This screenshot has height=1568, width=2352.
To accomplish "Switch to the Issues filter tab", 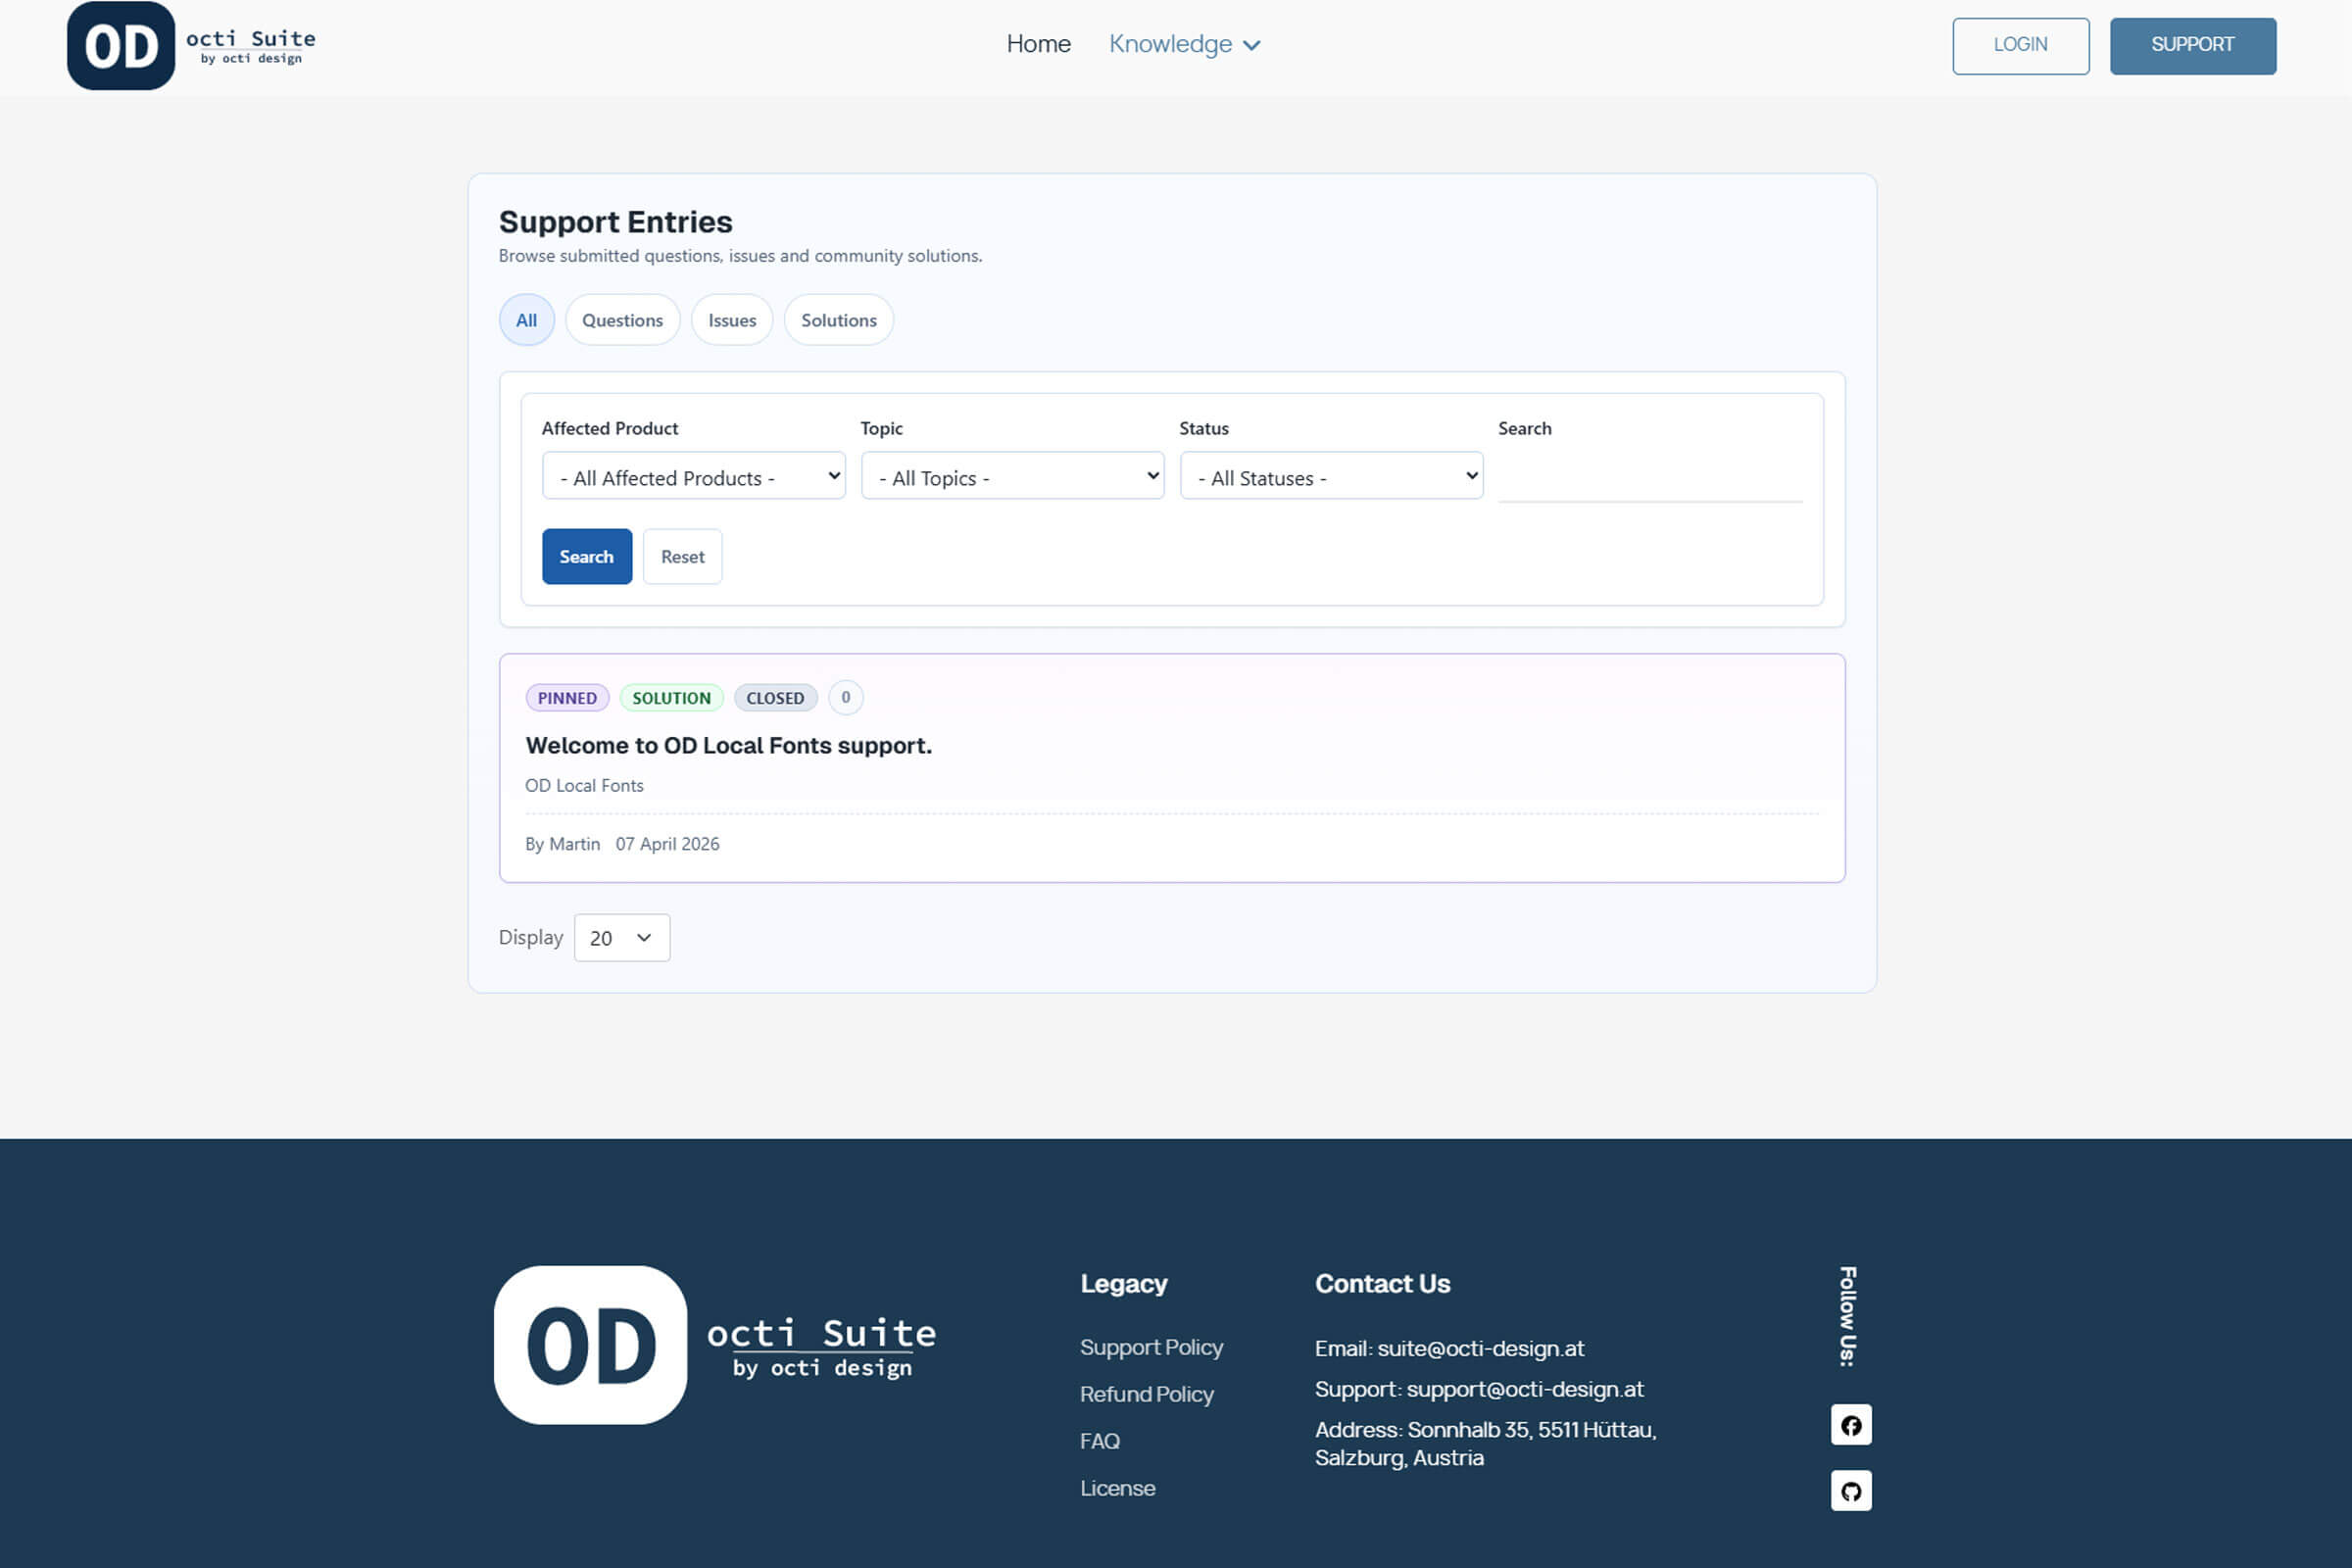I will 732,320.
